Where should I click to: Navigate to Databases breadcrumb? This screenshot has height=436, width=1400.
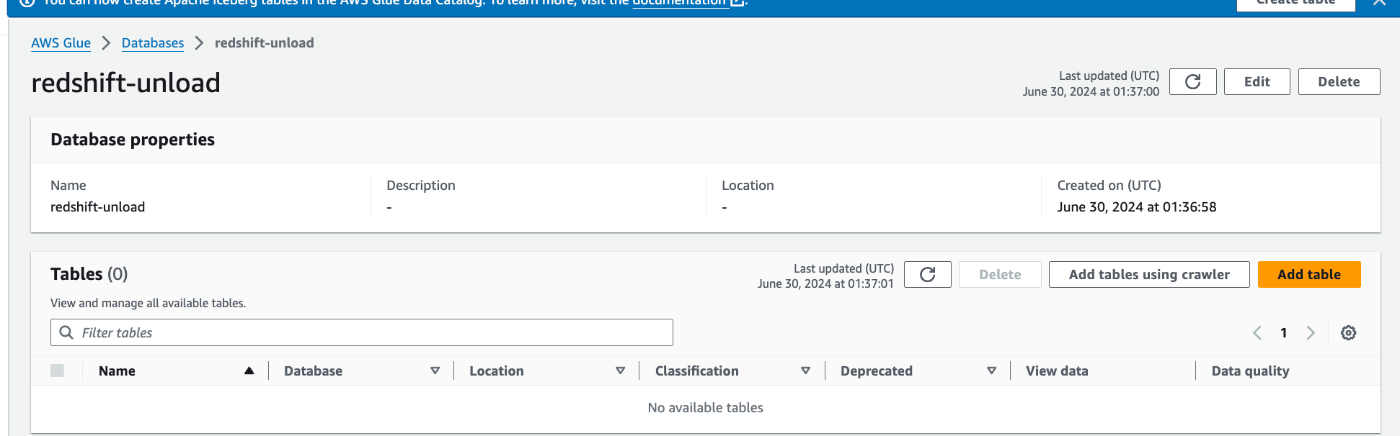point(153,43)
